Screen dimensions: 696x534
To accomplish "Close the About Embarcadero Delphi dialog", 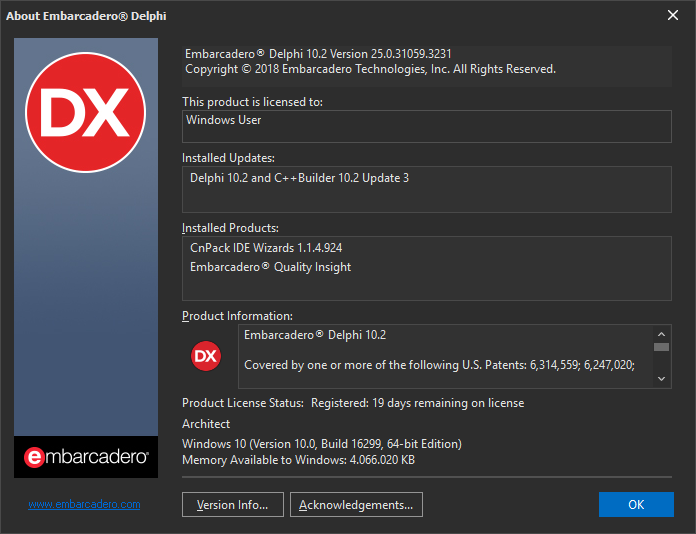I will pyautogui.click(x=673, y=16).
